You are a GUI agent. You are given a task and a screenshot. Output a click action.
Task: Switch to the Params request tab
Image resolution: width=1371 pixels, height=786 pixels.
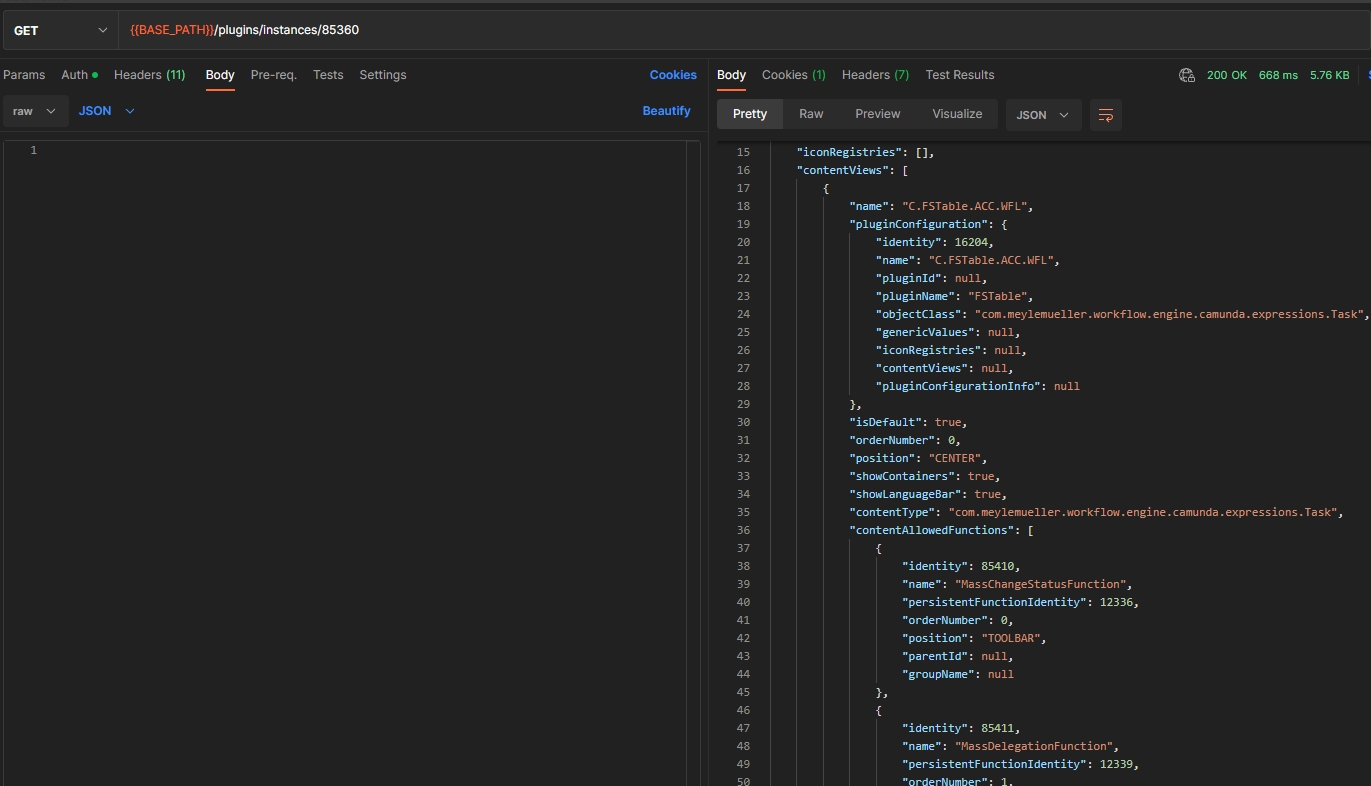coord(24,75)
